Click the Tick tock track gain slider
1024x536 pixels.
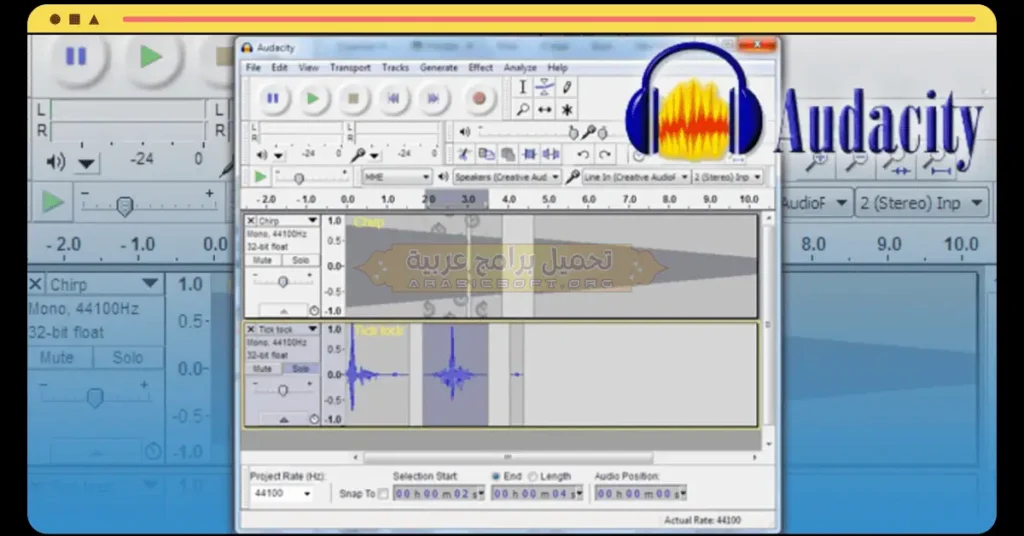(282, 390)
